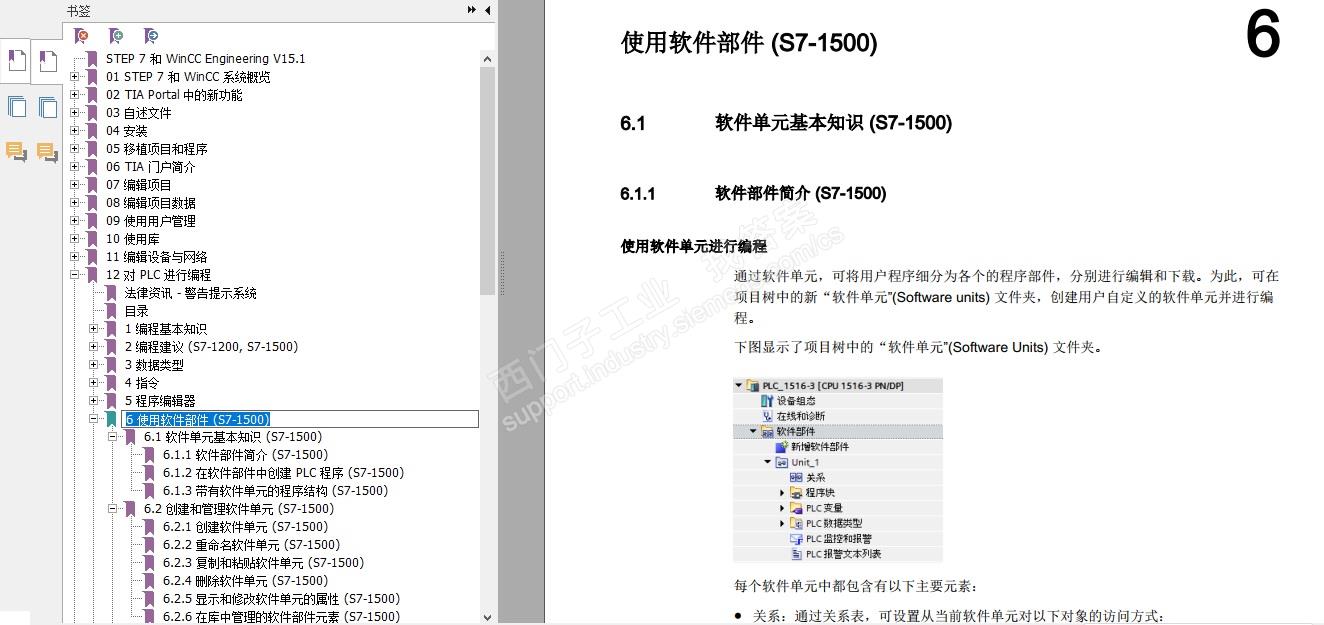Expand the 5 程序编辑器 bookmark node

point(93,401)
